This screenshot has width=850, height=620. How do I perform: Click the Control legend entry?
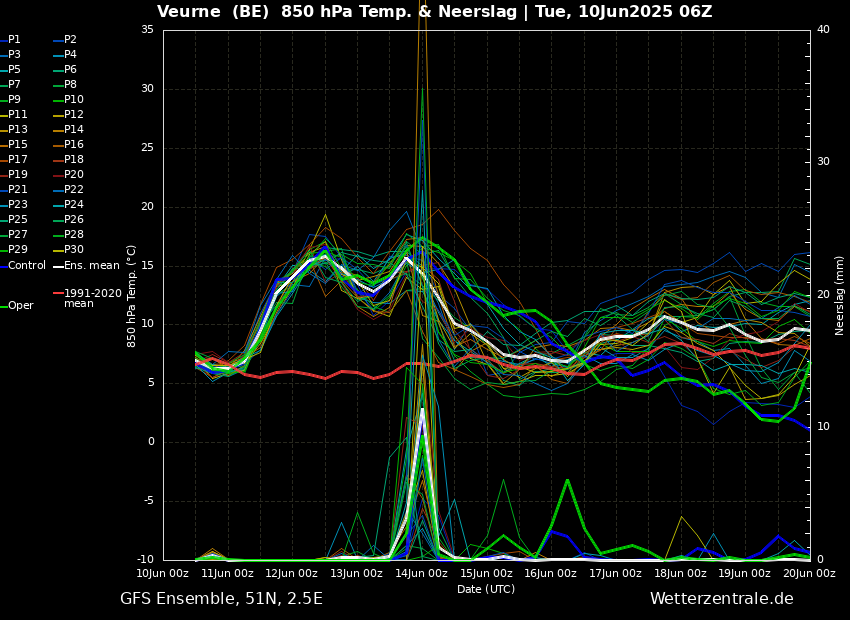click(x=23, y=266)
